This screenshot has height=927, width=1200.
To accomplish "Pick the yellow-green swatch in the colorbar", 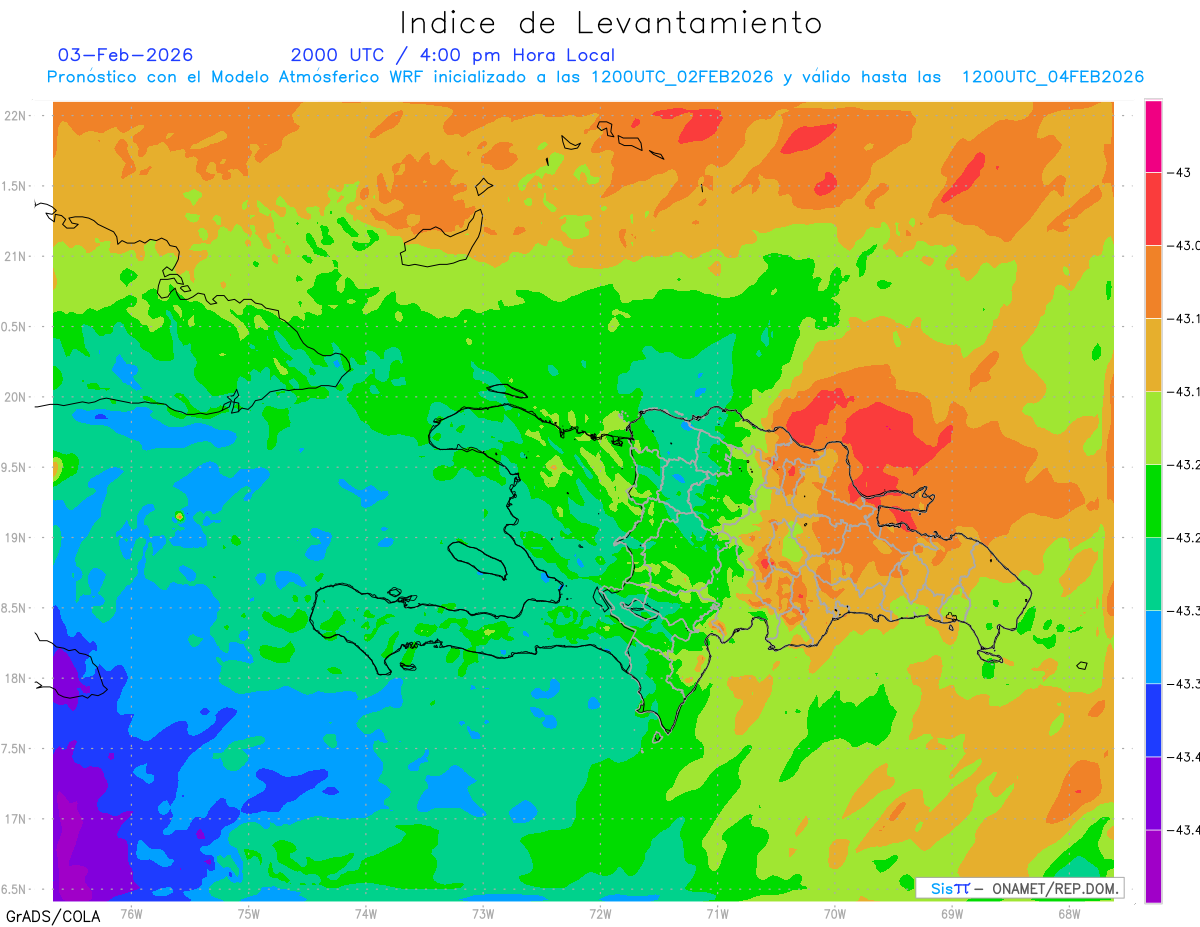I will (x=1153, y=428).
